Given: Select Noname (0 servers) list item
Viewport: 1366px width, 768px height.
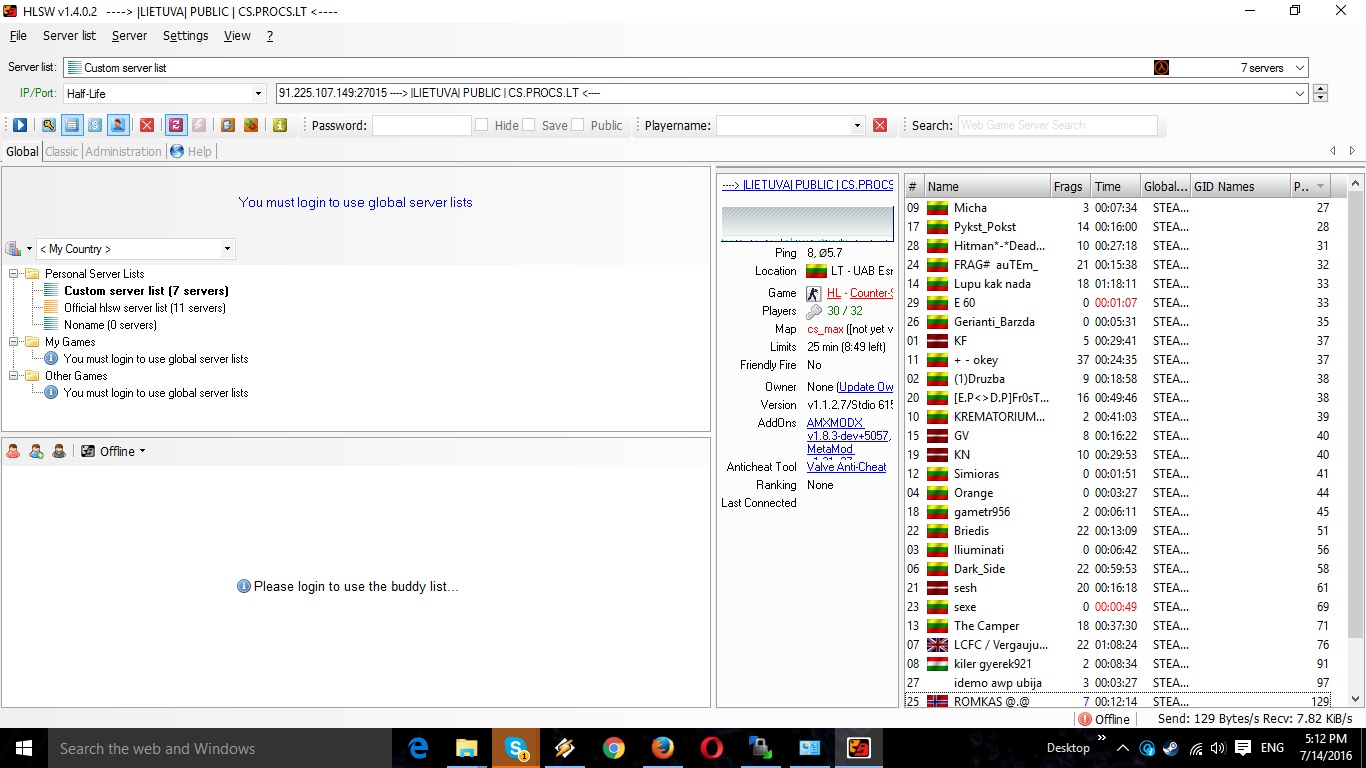Looking at the screenshot, I should pyautogui.click(x=110, y=325).
